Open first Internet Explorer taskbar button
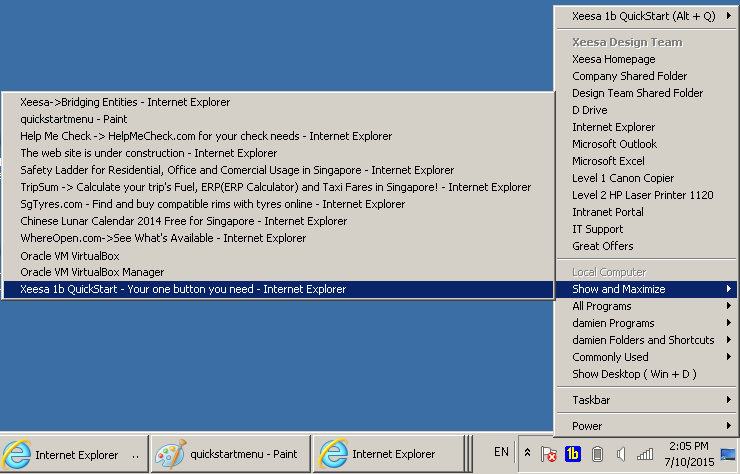Viewport: 740px width, 474px height. [74, 454]
